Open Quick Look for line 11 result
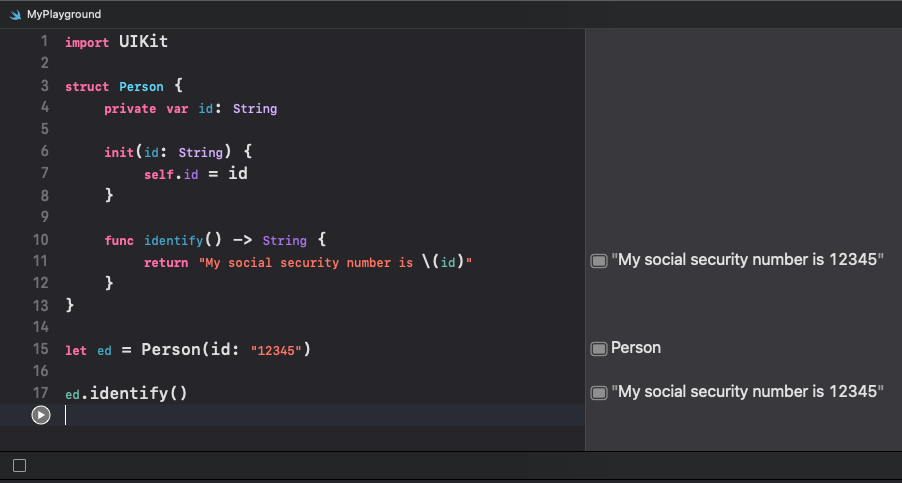The image size is (902, 483). click(599, 261)
